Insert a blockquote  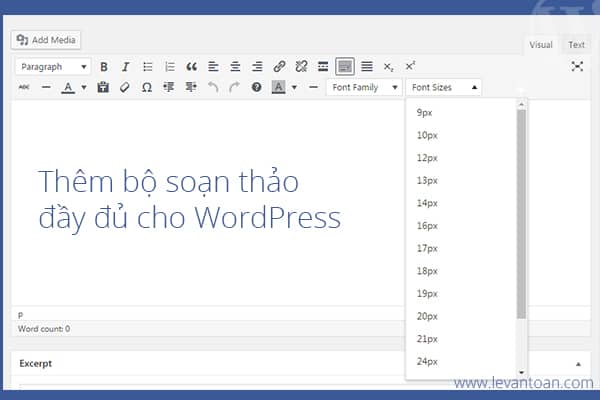pos(191,67)
